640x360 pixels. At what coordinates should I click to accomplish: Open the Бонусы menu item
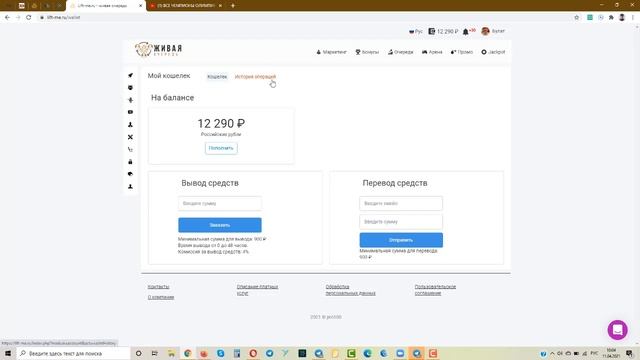pyautogui.click(x=367, y=52)
